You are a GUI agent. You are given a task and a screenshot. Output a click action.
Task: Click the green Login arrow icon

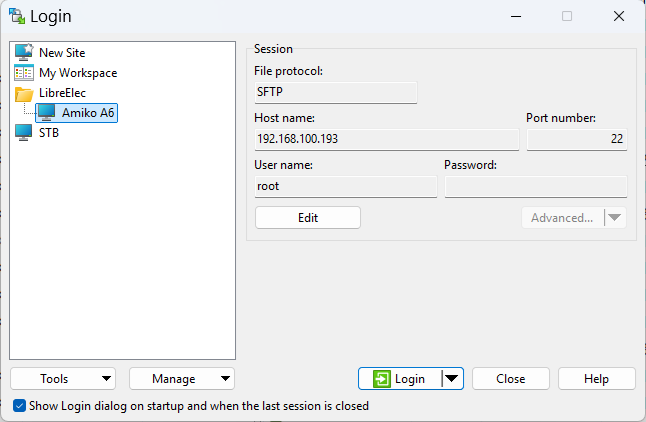click(382, 379)
